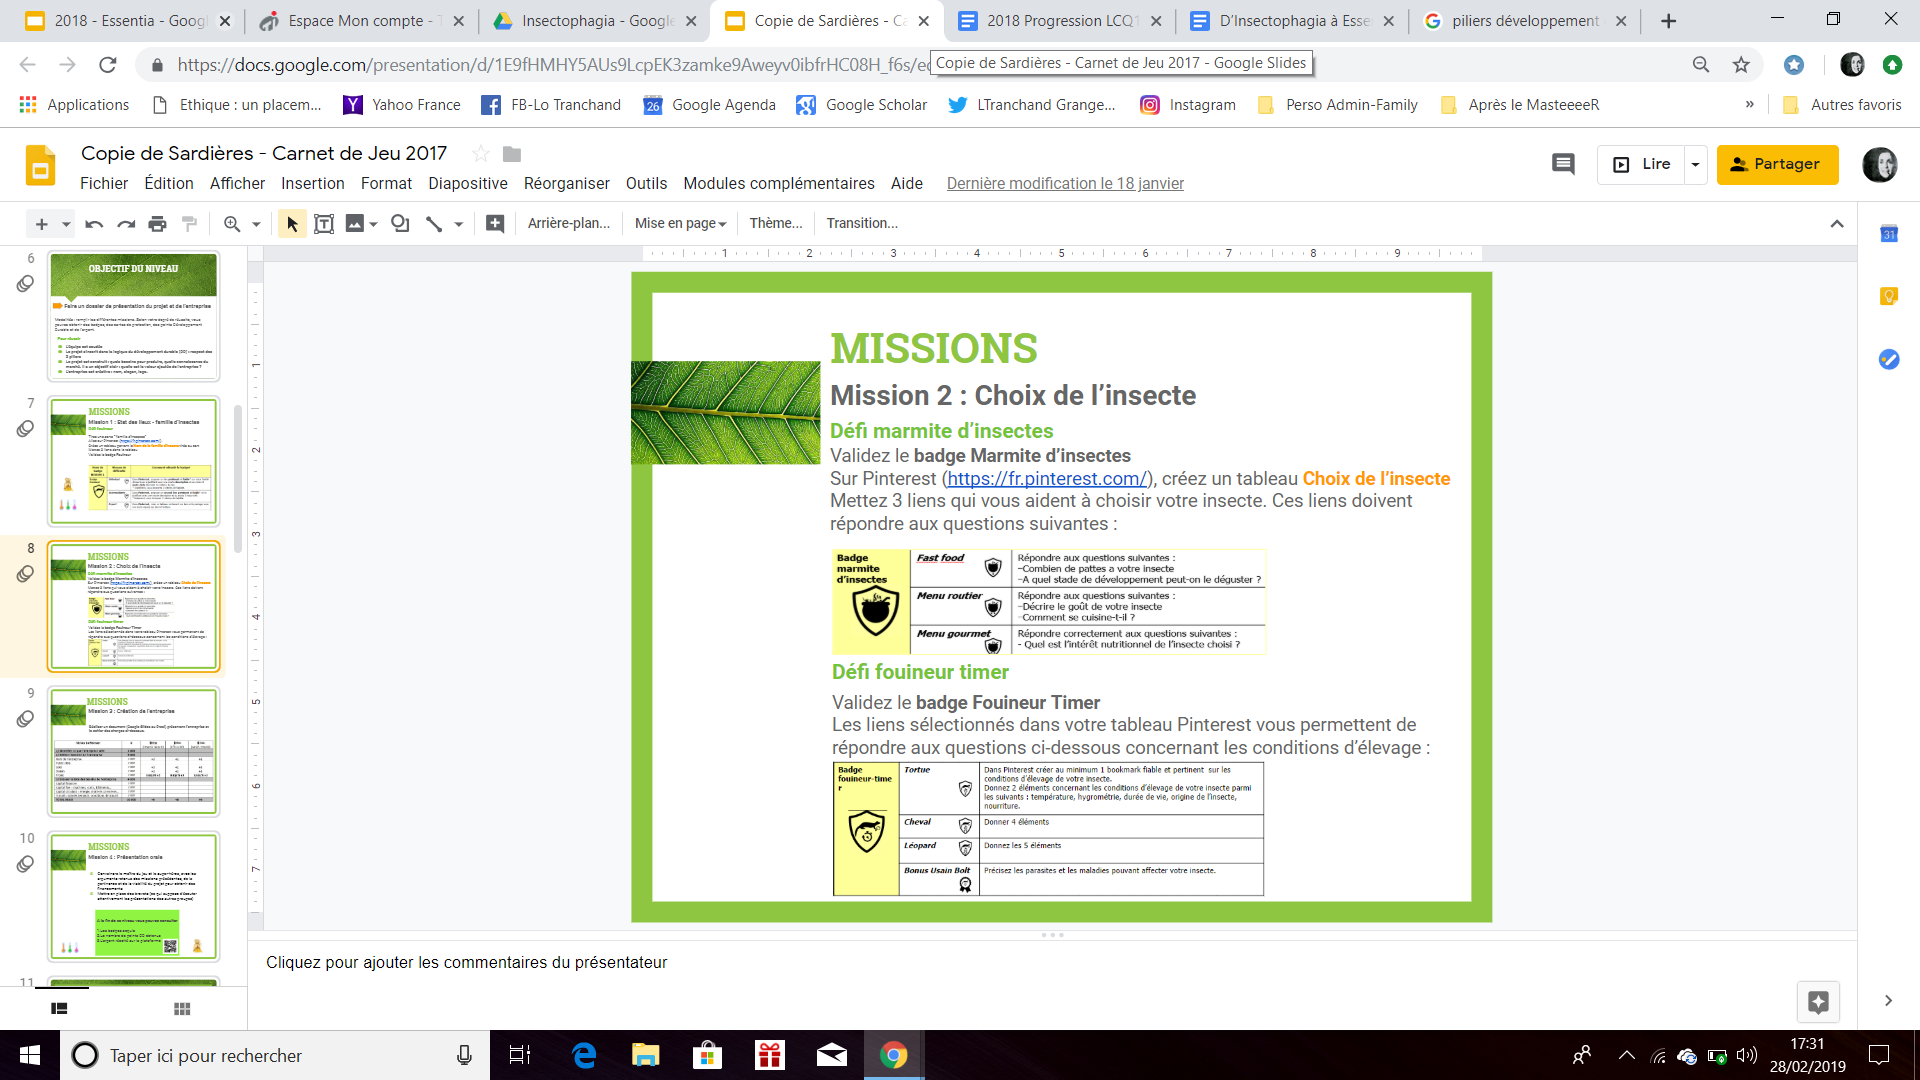The image size is (1920, 1080).
Task: Click the shape insertion tool
Action: pyautogui.click(x=400, y=224)
